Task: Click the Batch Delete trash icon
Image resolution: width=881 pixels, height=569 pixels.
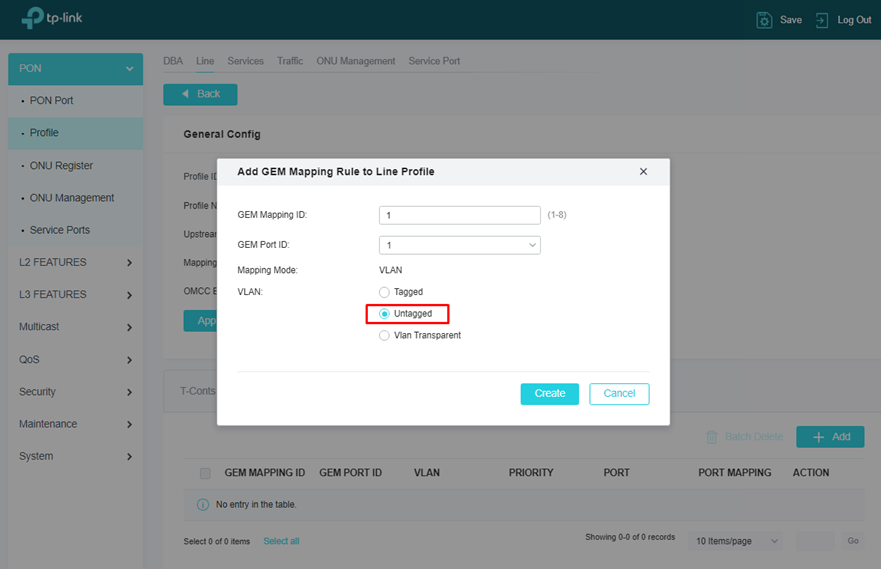Action: [712, 437]
